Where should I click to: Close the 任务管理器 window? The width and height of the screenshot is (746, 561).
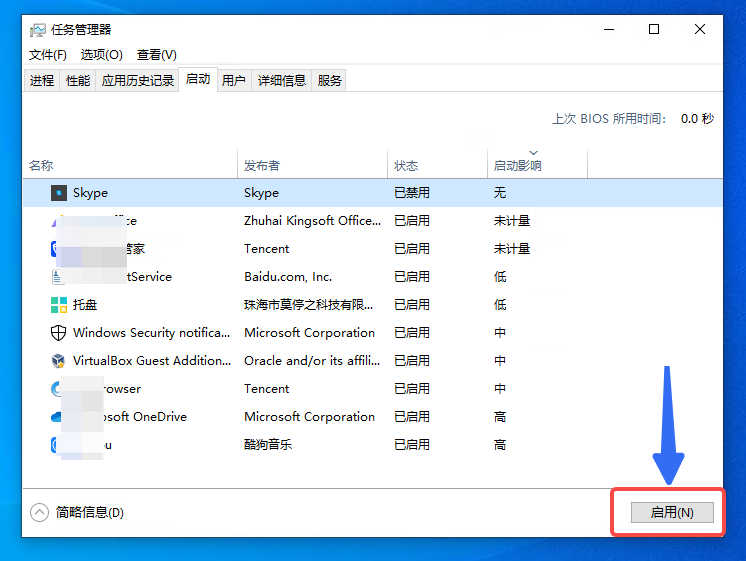[700, 30]
